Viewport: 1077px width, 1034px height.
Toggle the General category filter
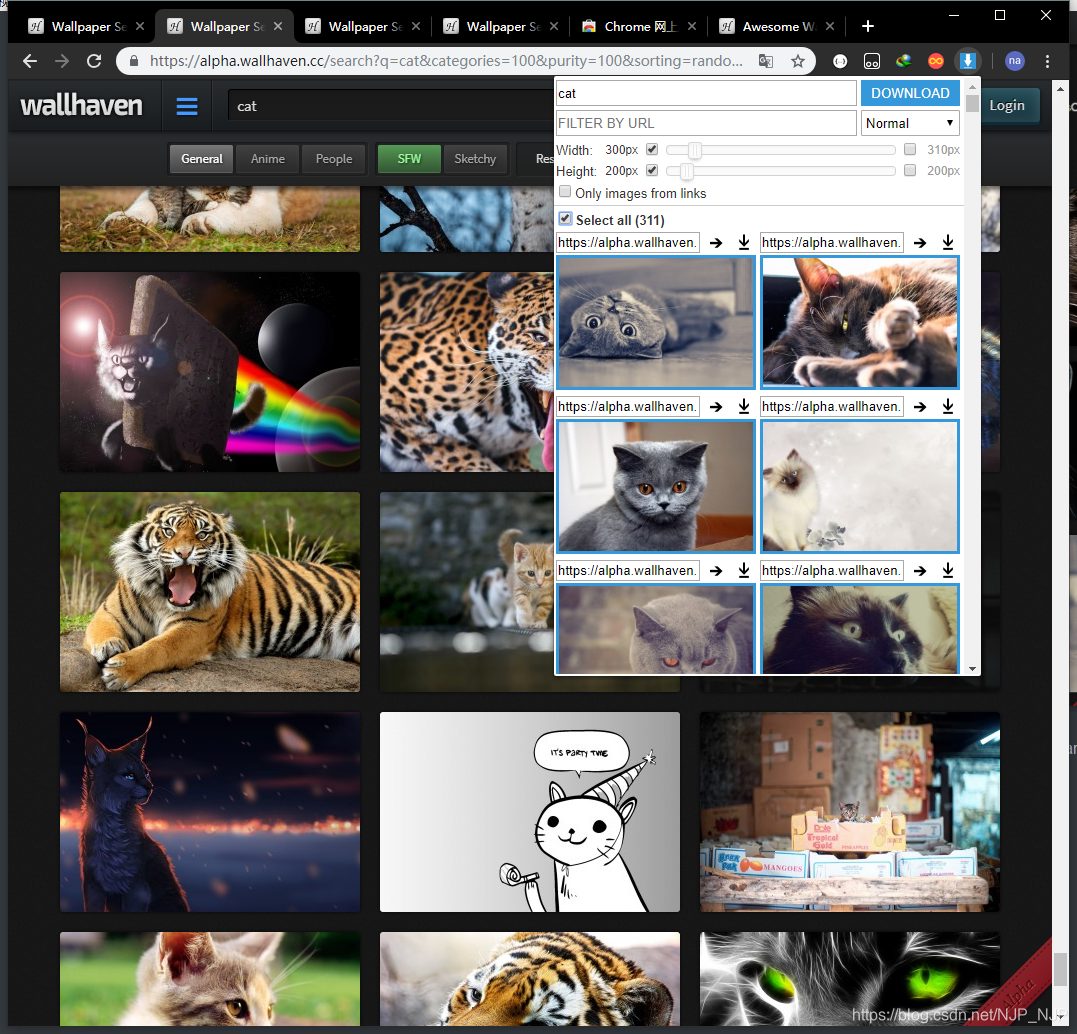(201, 159)
